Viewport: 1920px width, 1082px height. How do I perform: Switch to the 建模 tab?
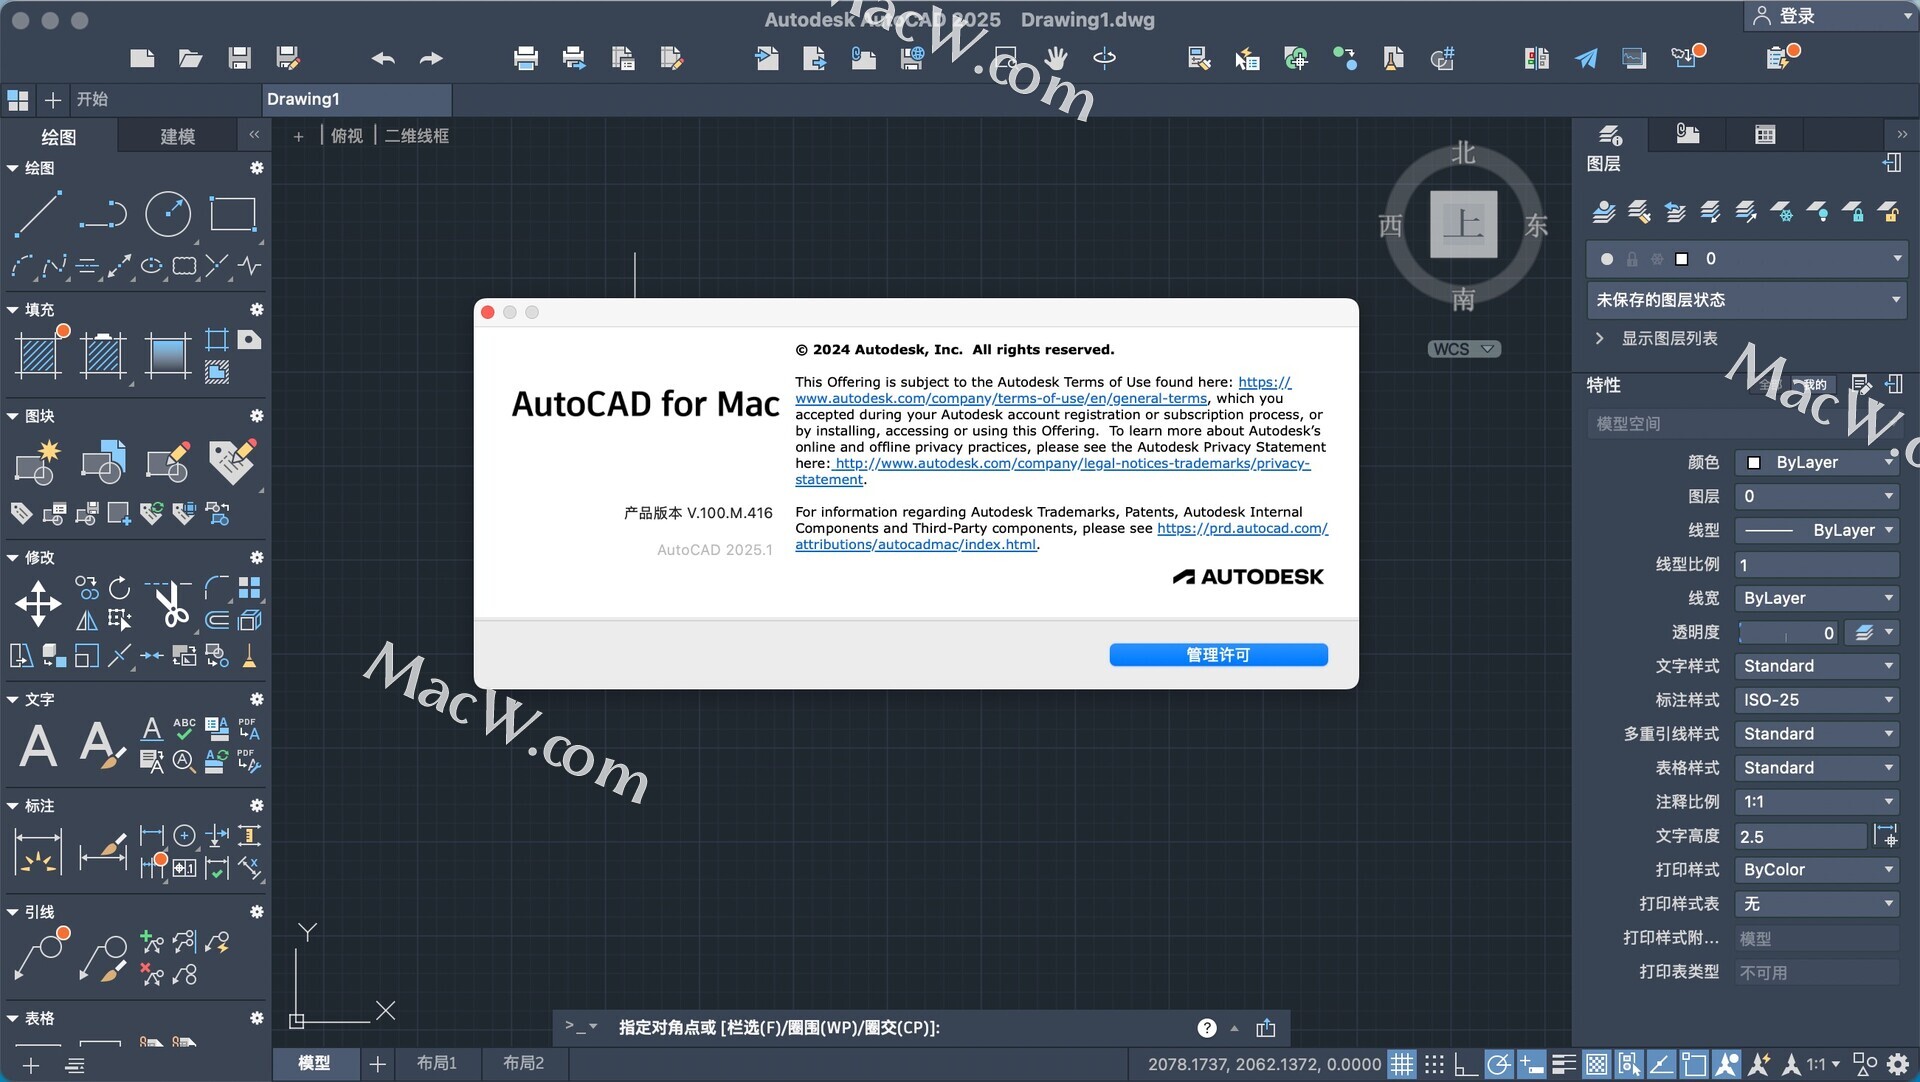click(177, 136)
